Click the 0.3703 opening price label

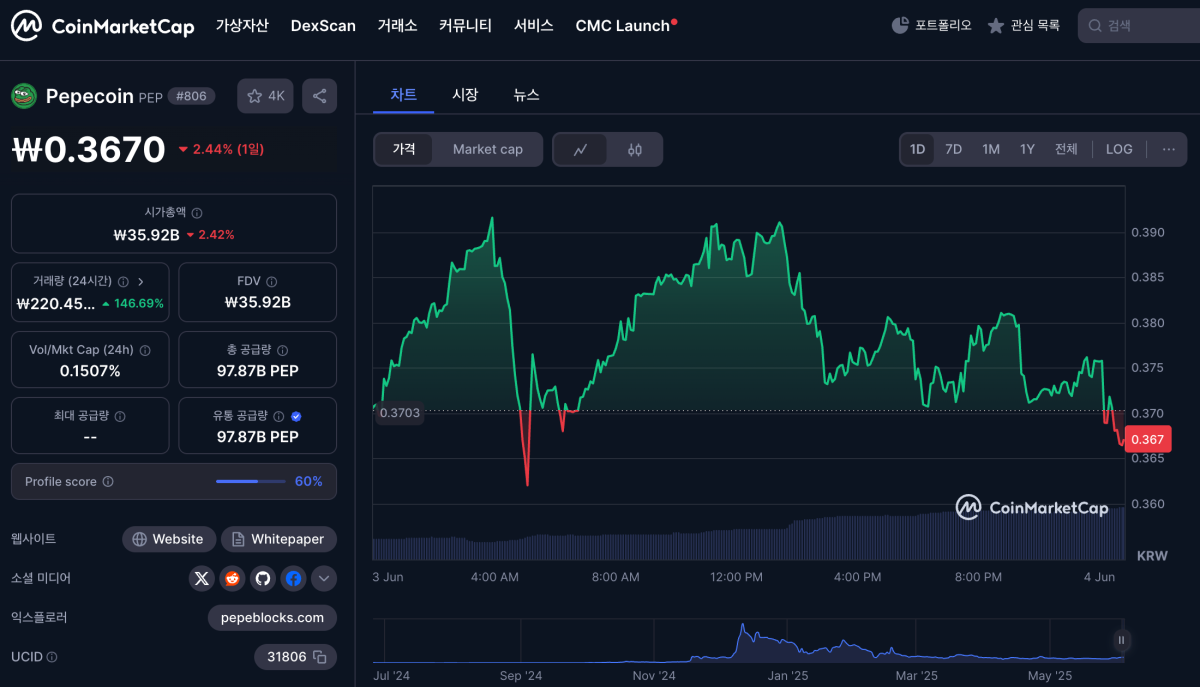tap(399, 412)
